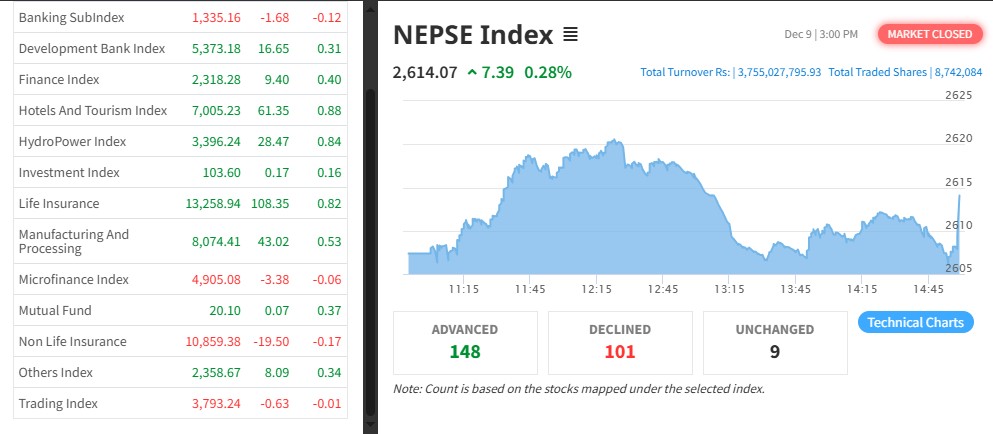Screen dimensions: 993x434
Task: Click the green up-arrow change indicator
Action: tap(472, 72)
